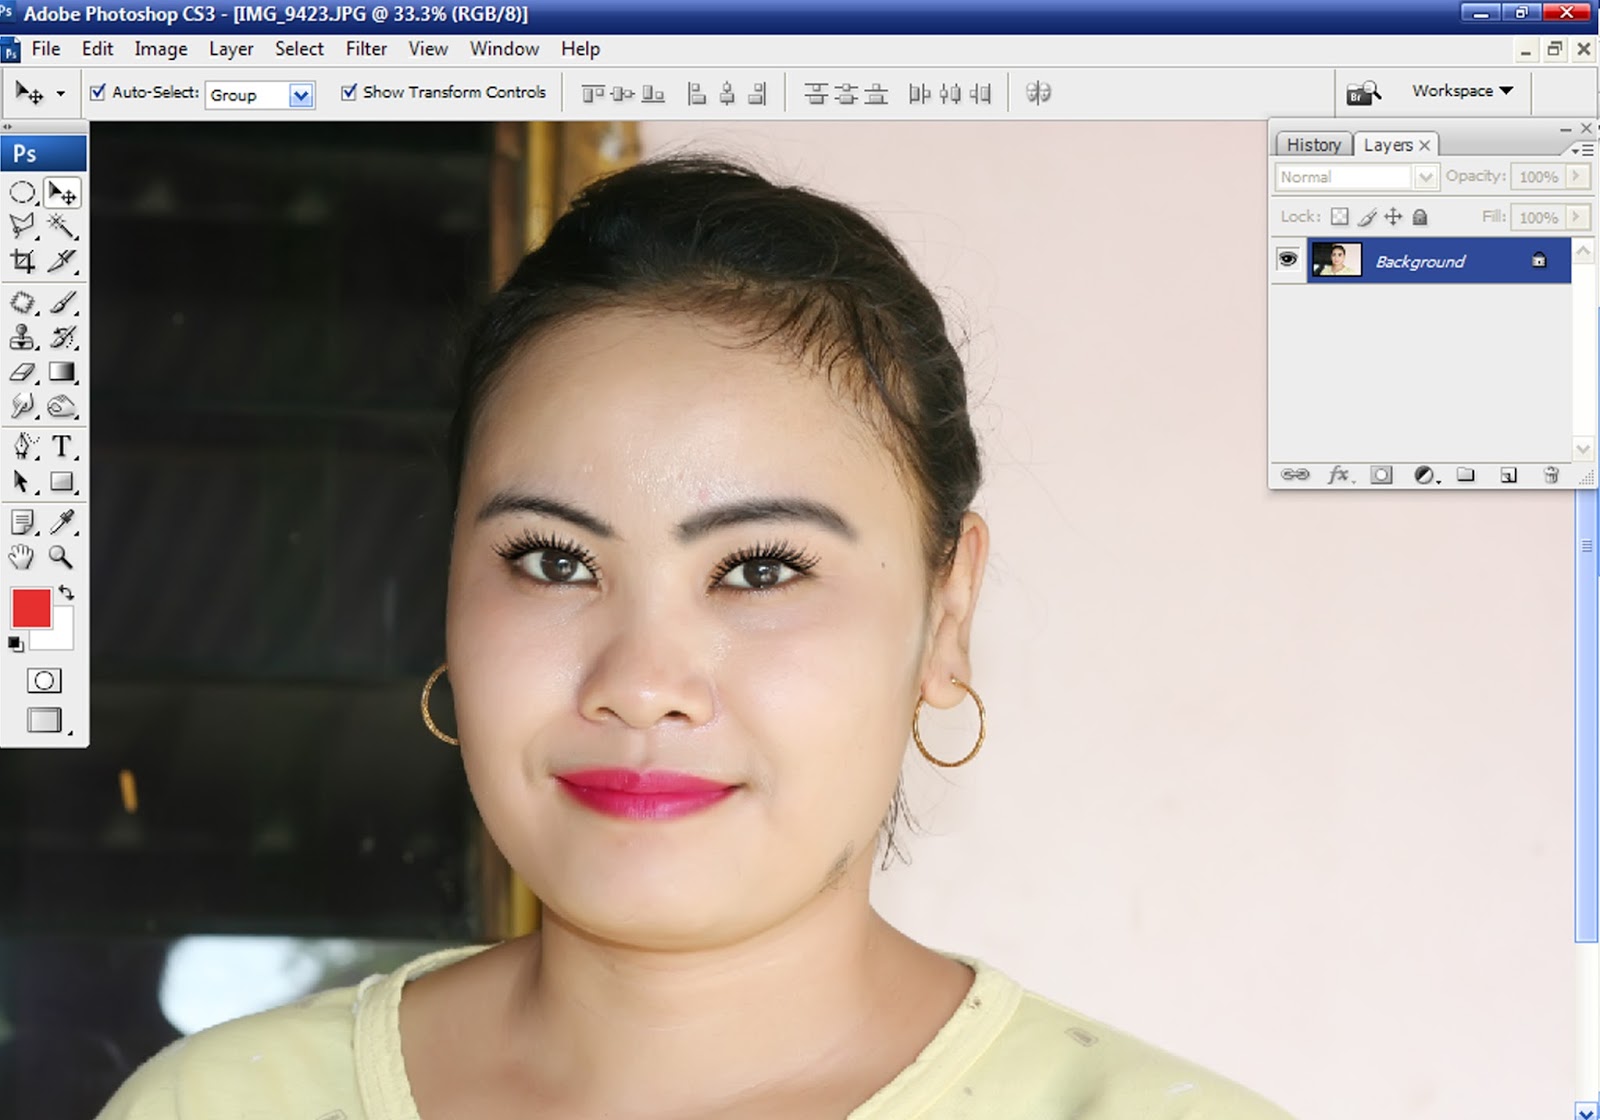The width and height of the screenshot is (1600, 1120).
Task: Select the Zoom tool
Action: (62, 557)
